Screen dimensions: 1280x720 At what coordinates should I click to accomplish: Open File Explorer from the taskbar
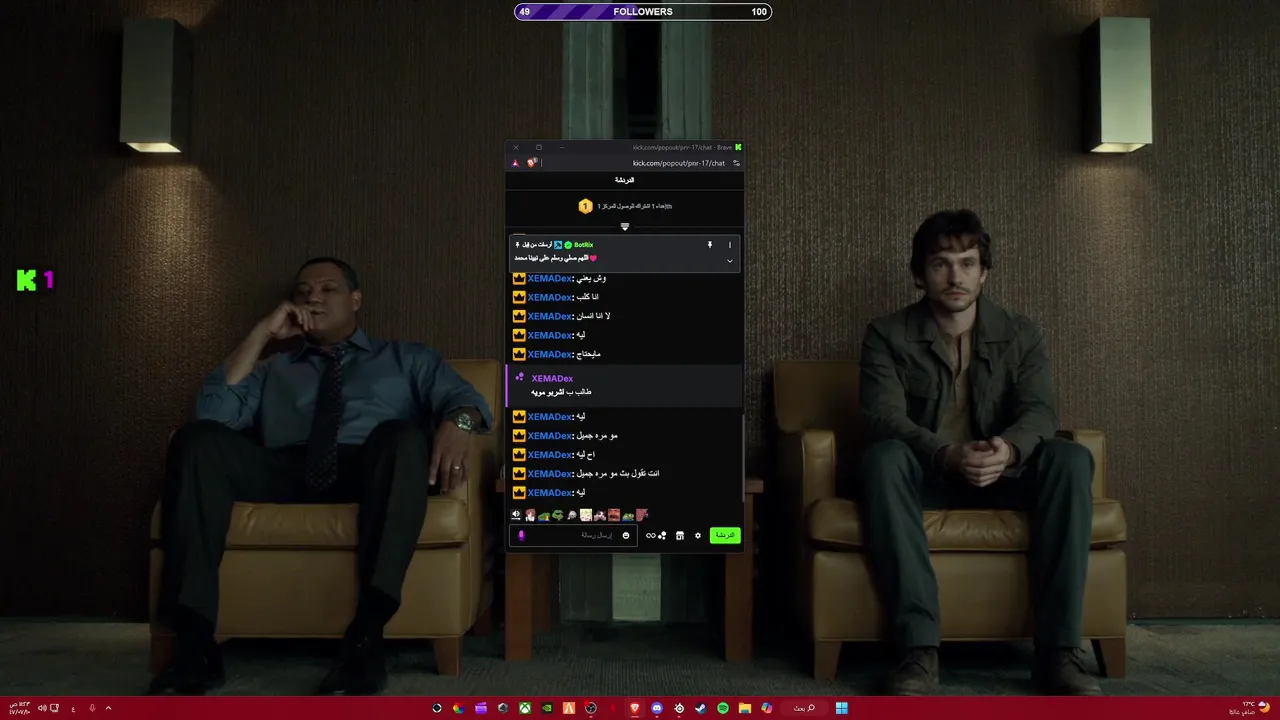pos(745,708)
